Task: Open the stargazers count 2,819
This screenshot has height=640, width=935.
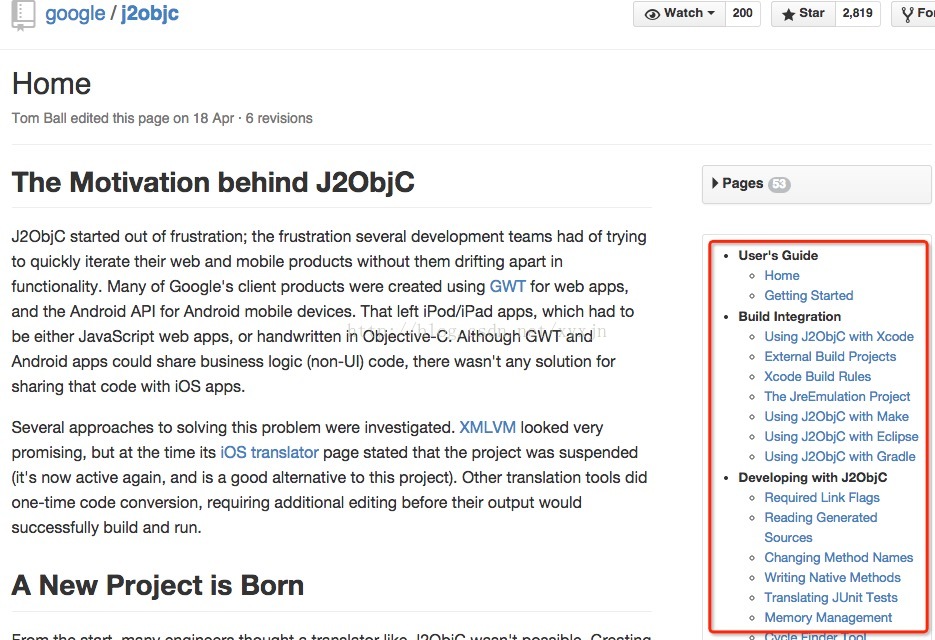Action: click(857, 13)
